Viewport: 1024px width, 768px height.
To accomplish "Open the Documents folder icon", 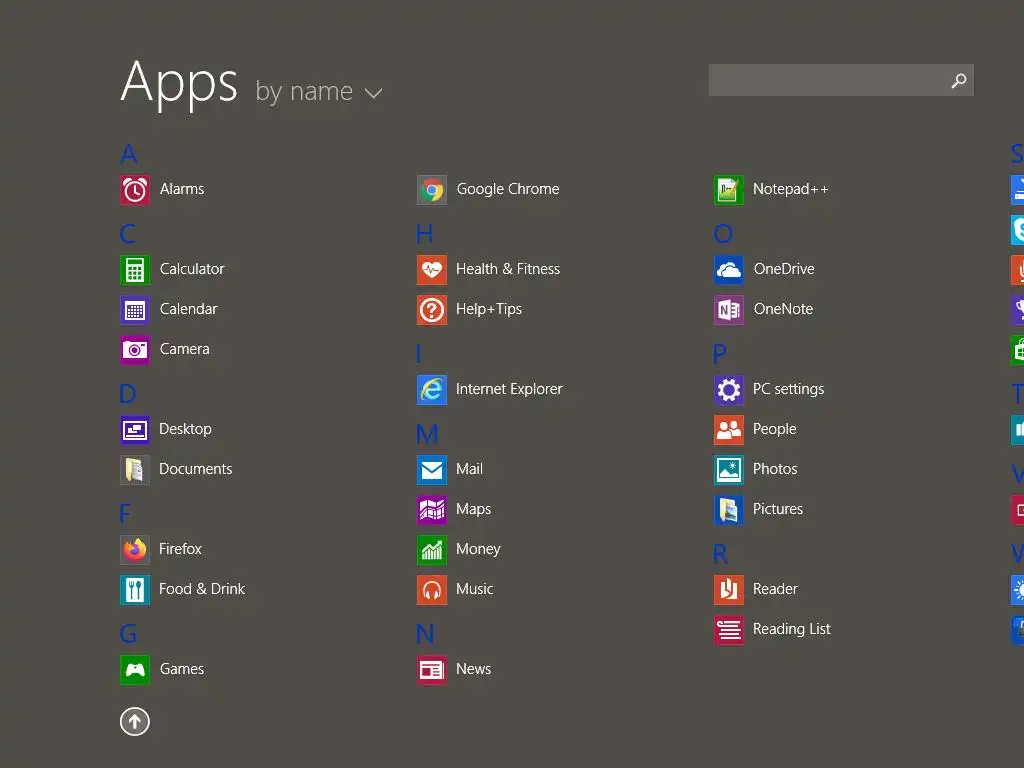I will click(135, 470).
